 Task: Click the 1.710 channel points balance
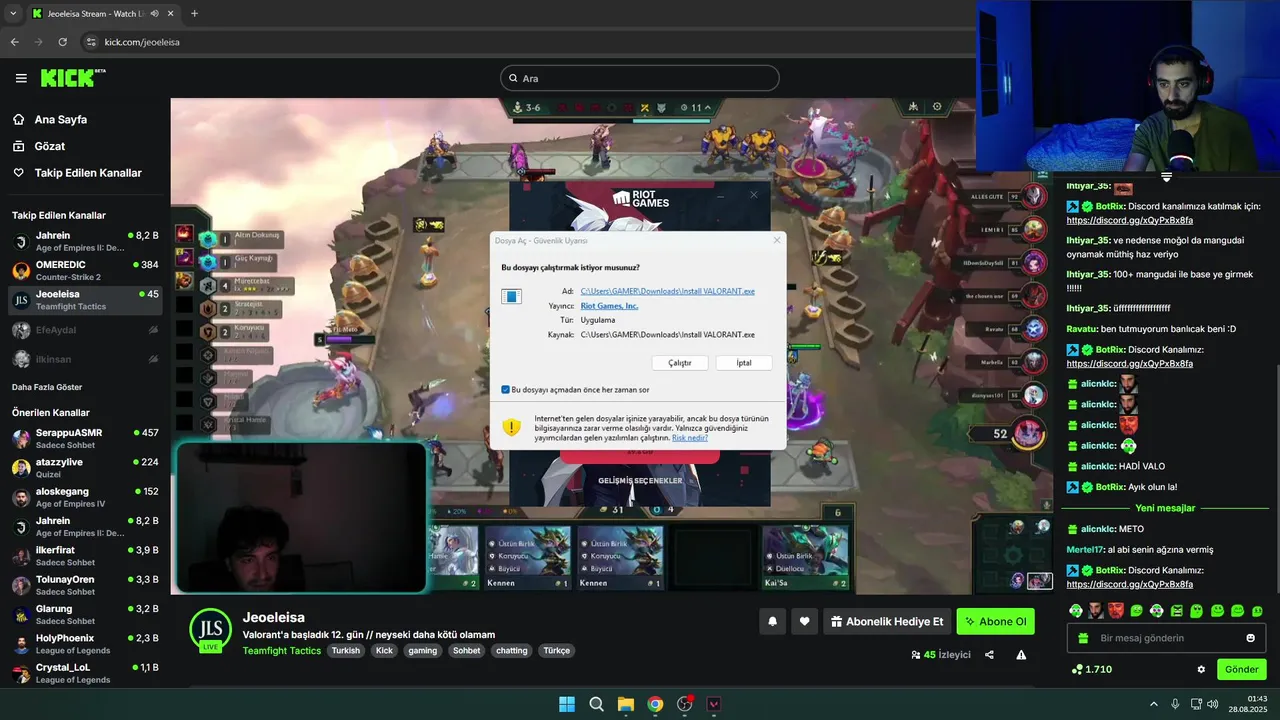coord(1091,669)
